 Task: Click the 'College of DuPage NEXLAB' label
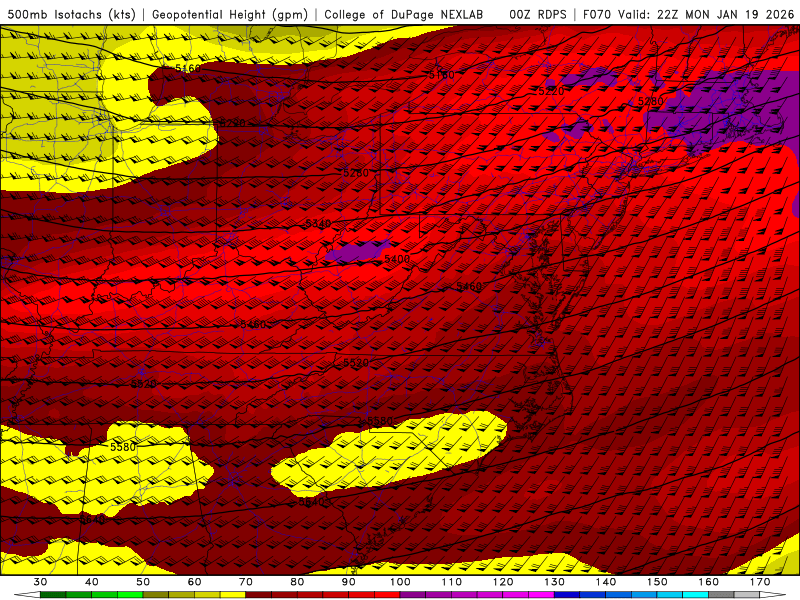[x=404, y=14]
